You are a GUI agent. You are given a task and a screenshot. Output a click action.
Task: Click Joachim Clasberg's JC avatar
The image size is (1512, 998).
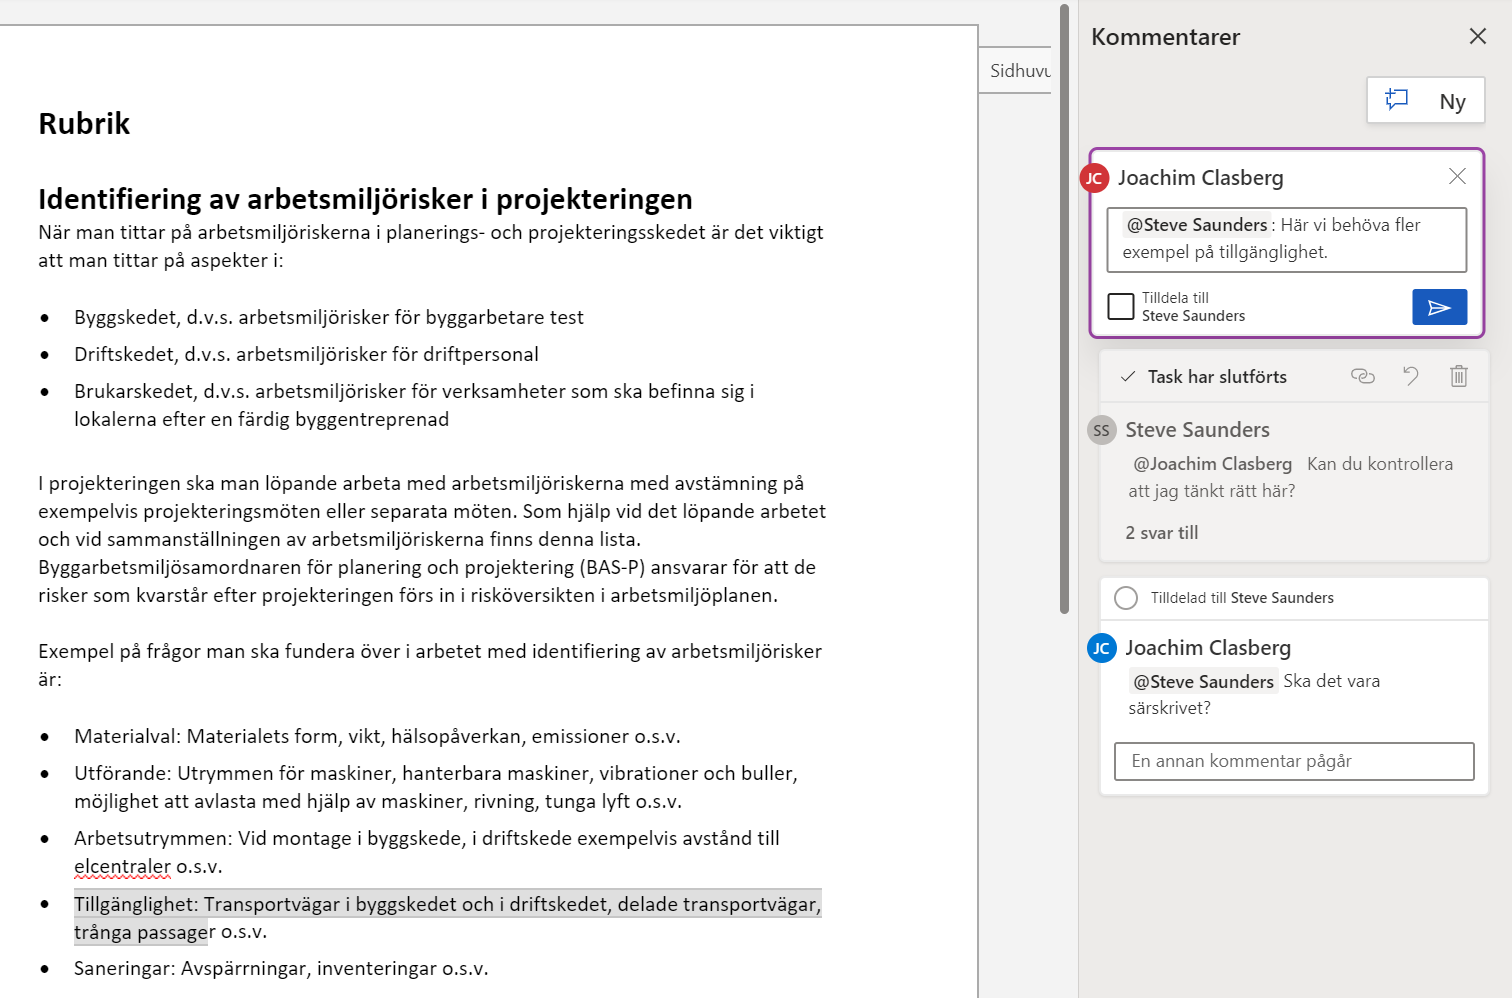point(1101,648)
